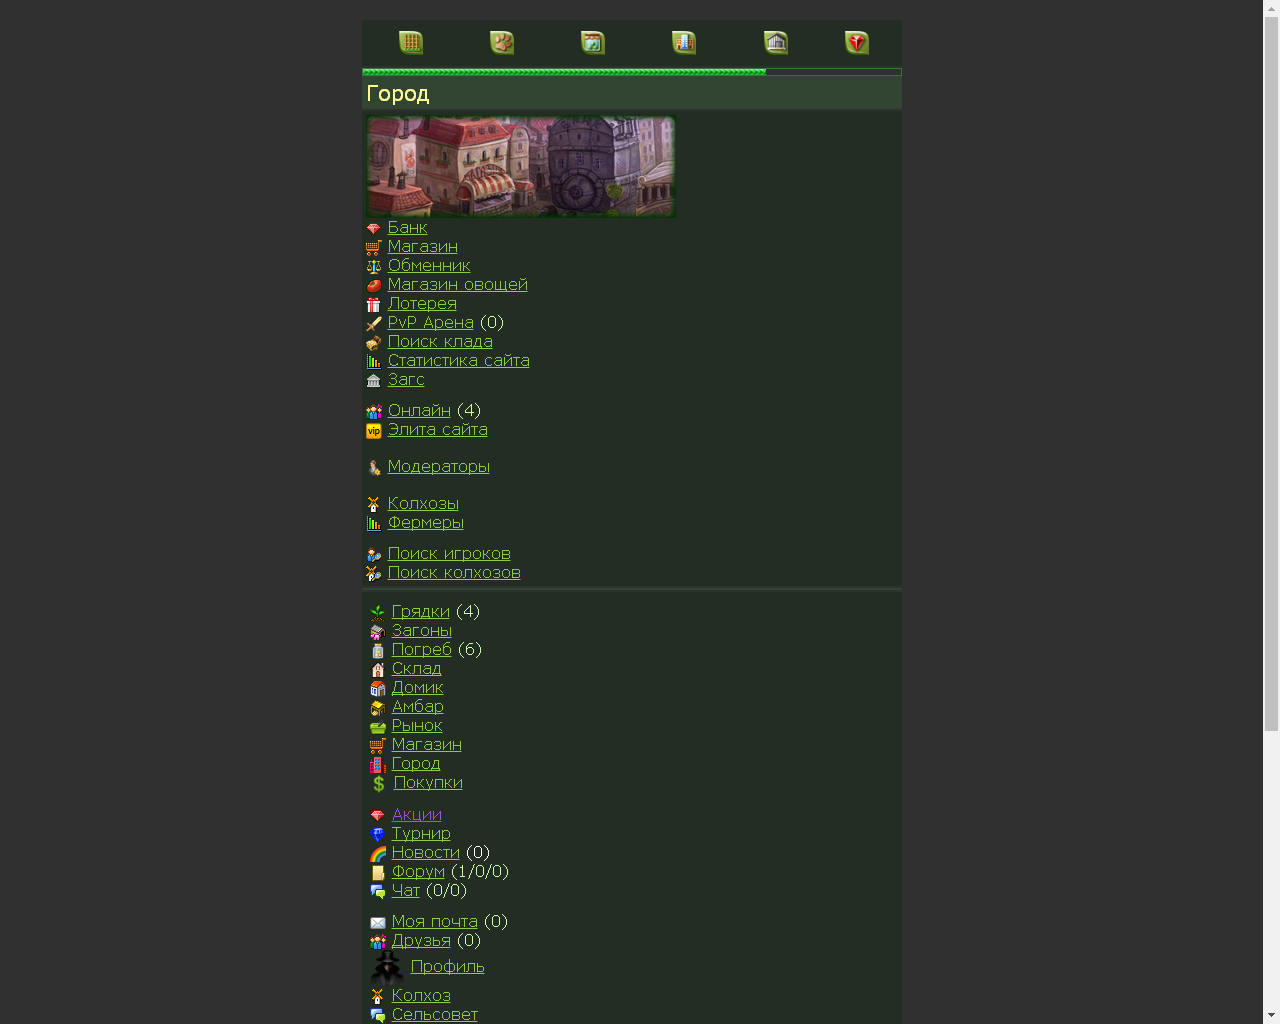Open the Лотерея link
Viewport: 1280px width, 1024px height.
click(422, 304)
